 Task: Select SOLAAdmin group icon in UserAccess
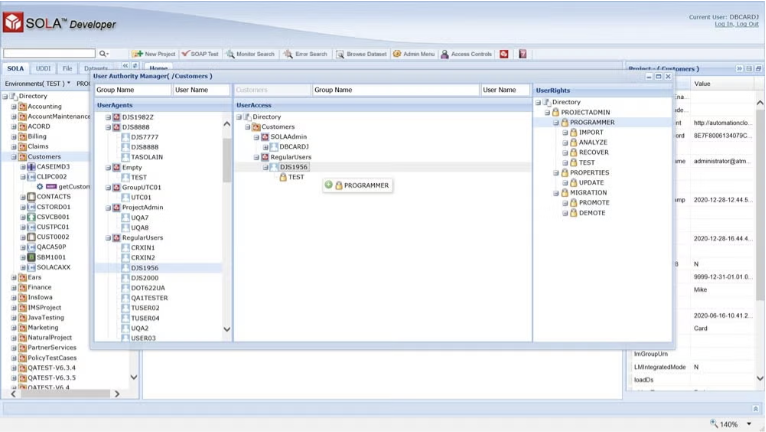pos(265,137)
